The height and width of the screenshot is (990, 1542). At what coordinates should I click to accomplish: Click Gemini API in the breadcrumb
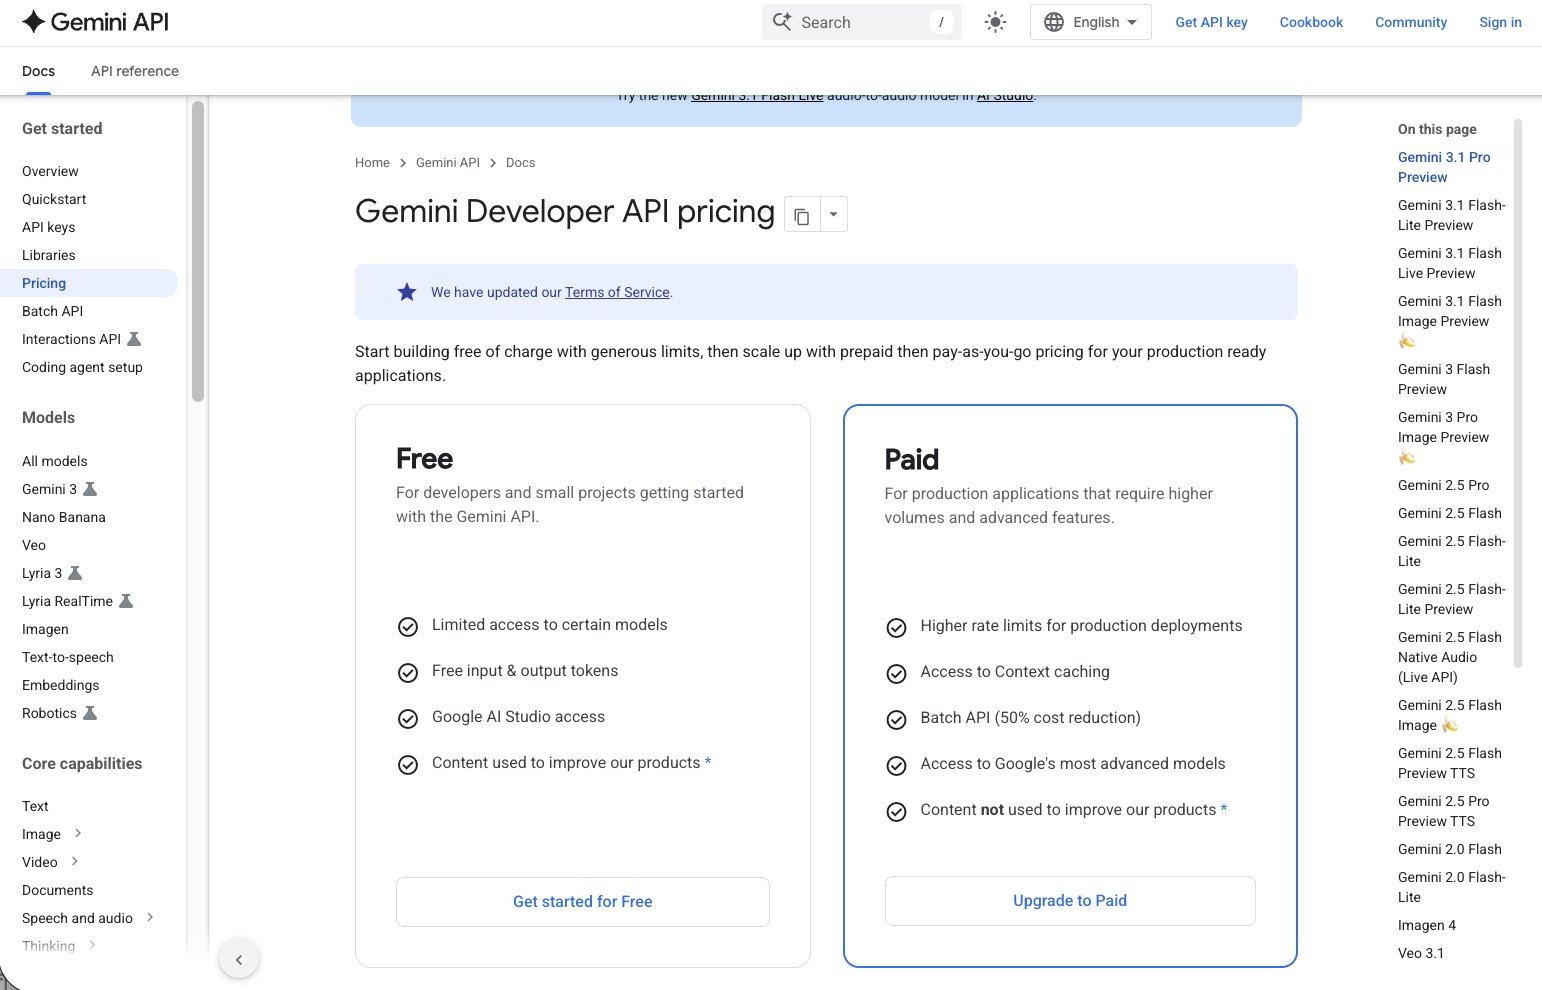(448, 162)
